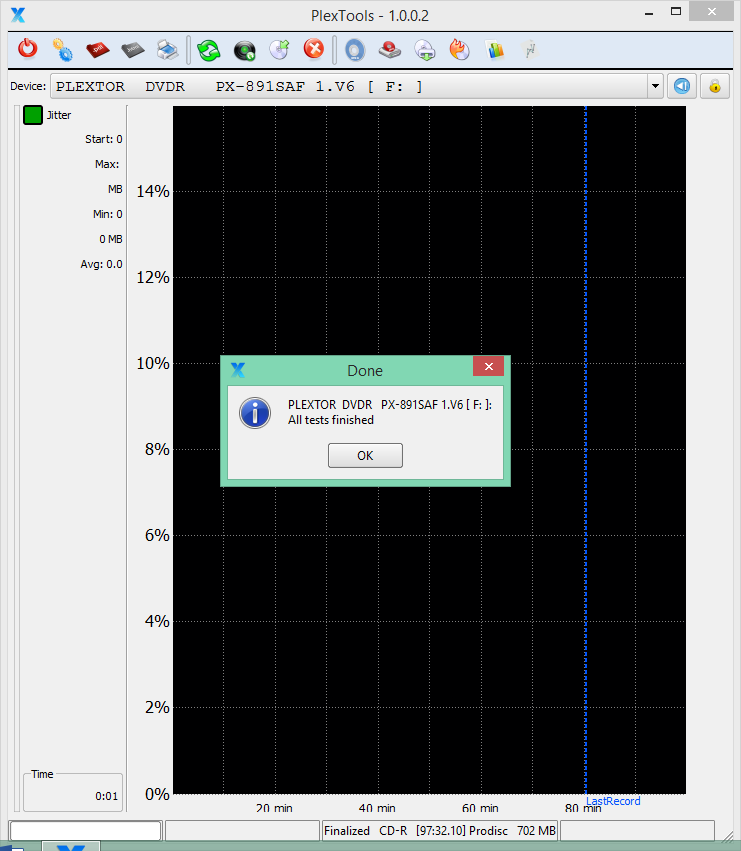Click the empty white status bar field

[x=86, y=830]
